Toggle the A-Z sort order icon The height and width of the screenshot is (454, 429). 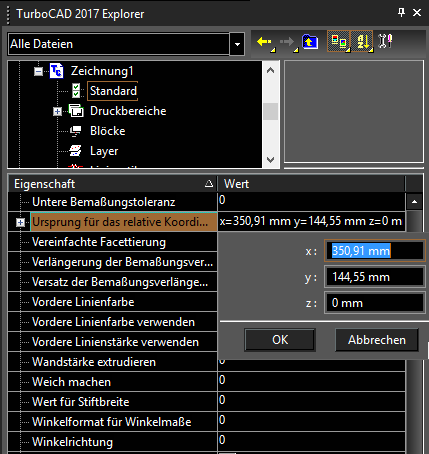[x=363, y=42]
